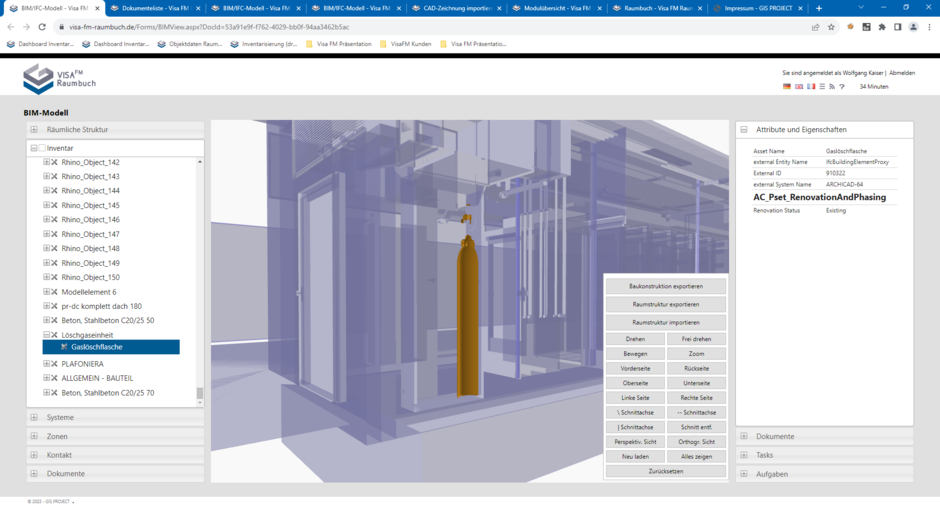Click tools icon next to Rhino_Object_150

55,278
